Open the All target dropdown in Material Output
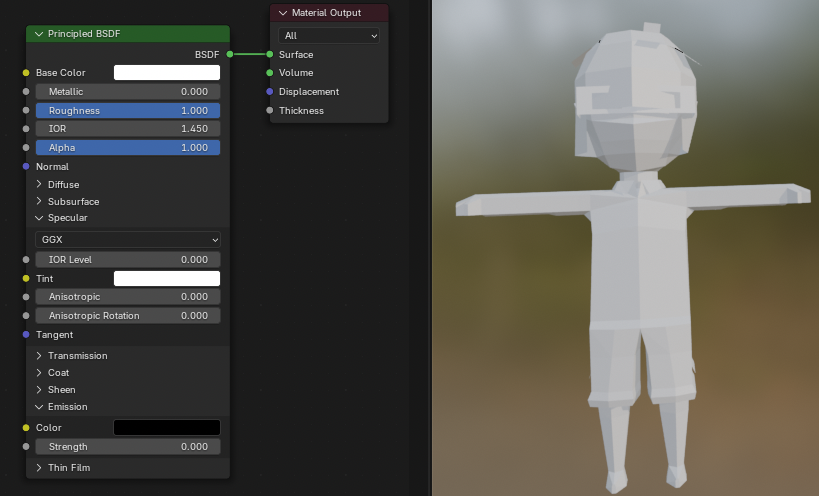819x496 pixels. coord(329,36)
